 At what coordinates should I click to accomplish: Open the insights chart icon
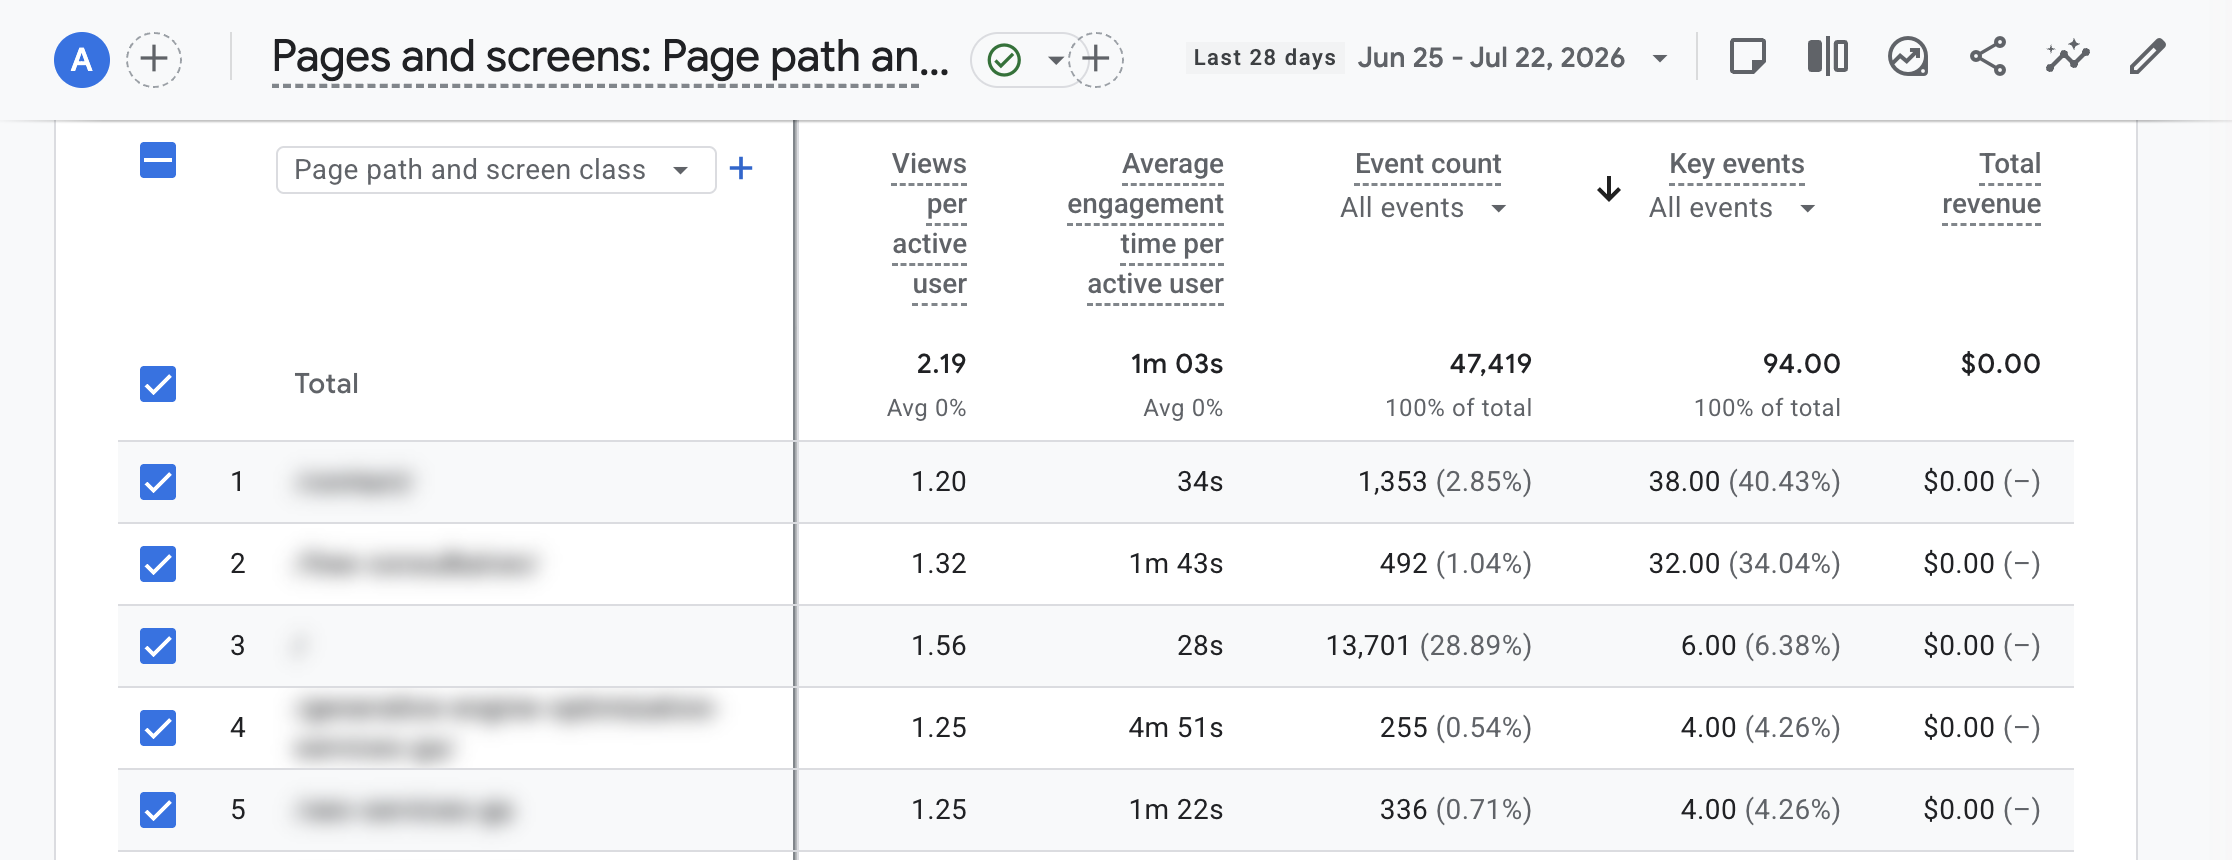pos(1908,57)
